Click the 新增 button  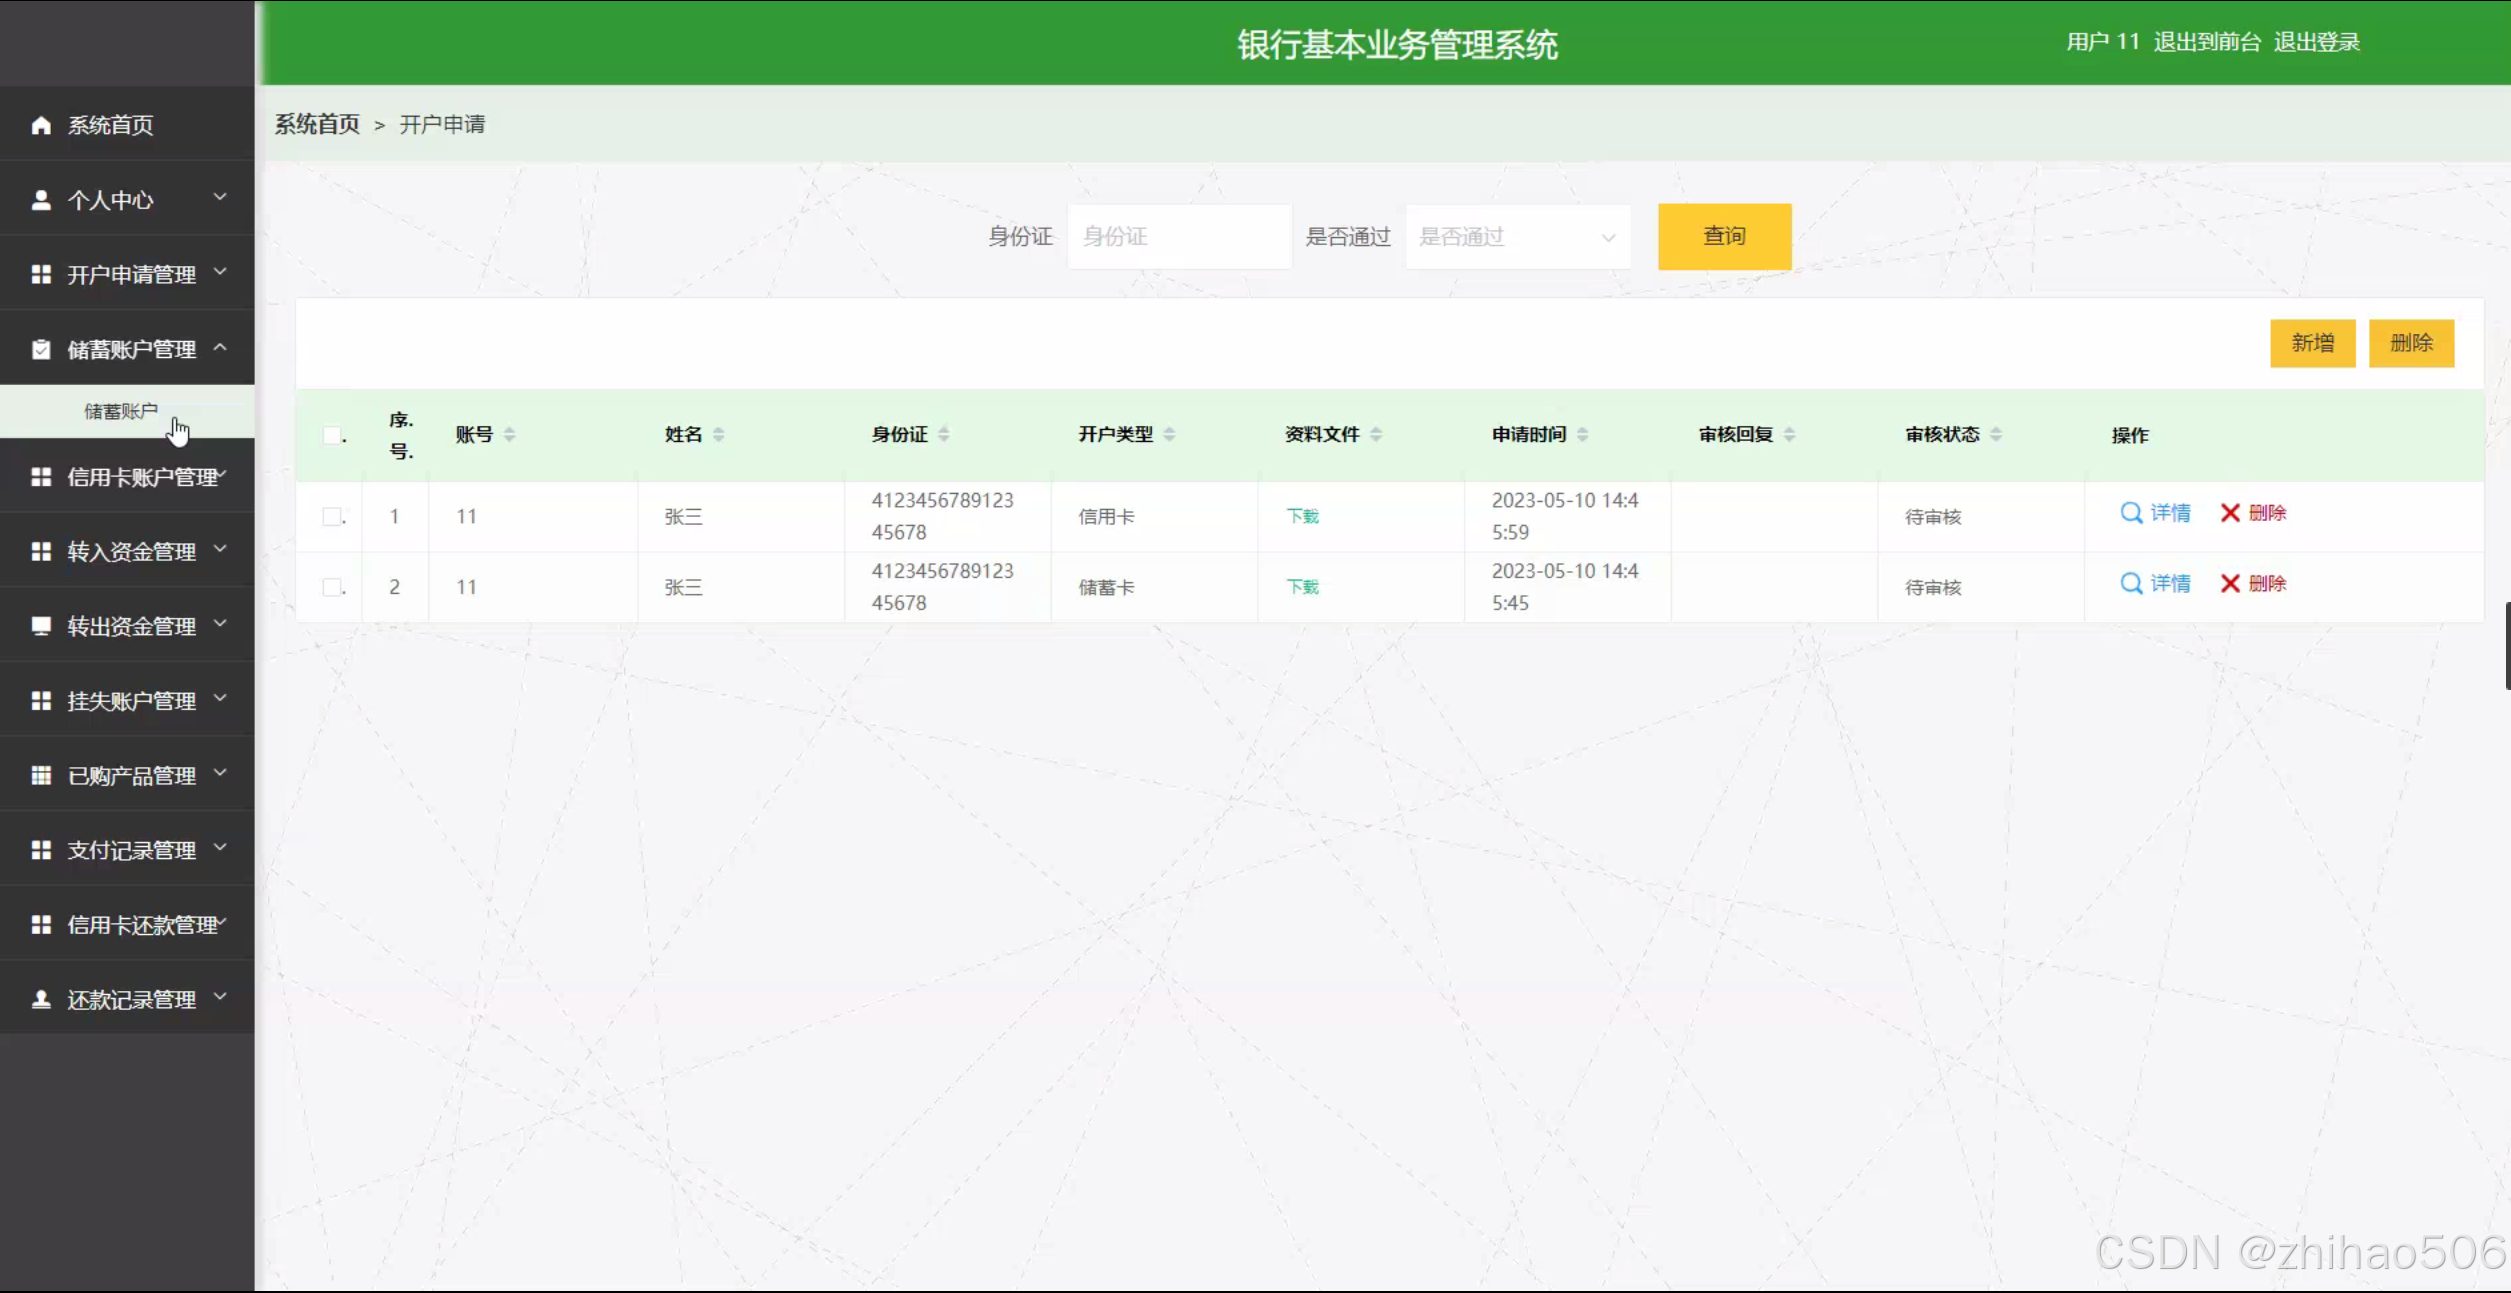point(2312,343)
